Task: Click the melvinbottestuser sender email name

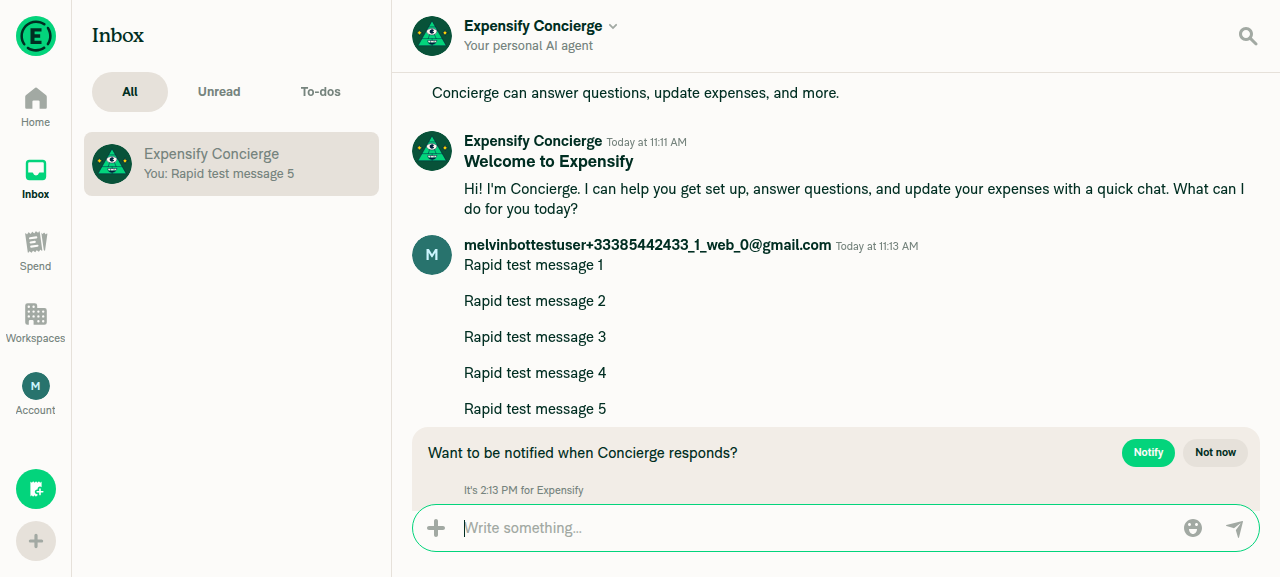Action: click(x=648, y=245)
